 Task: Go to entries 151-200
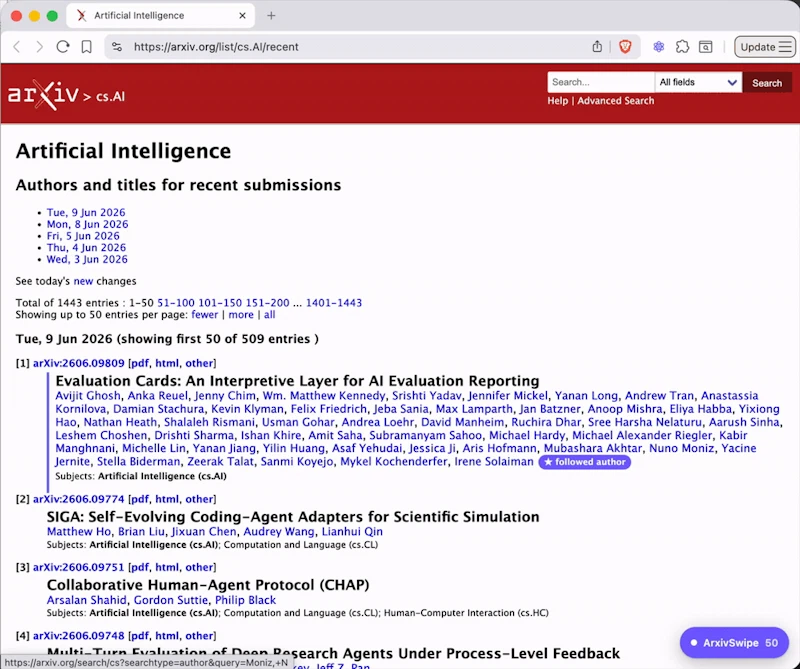[x=267, y=303]
